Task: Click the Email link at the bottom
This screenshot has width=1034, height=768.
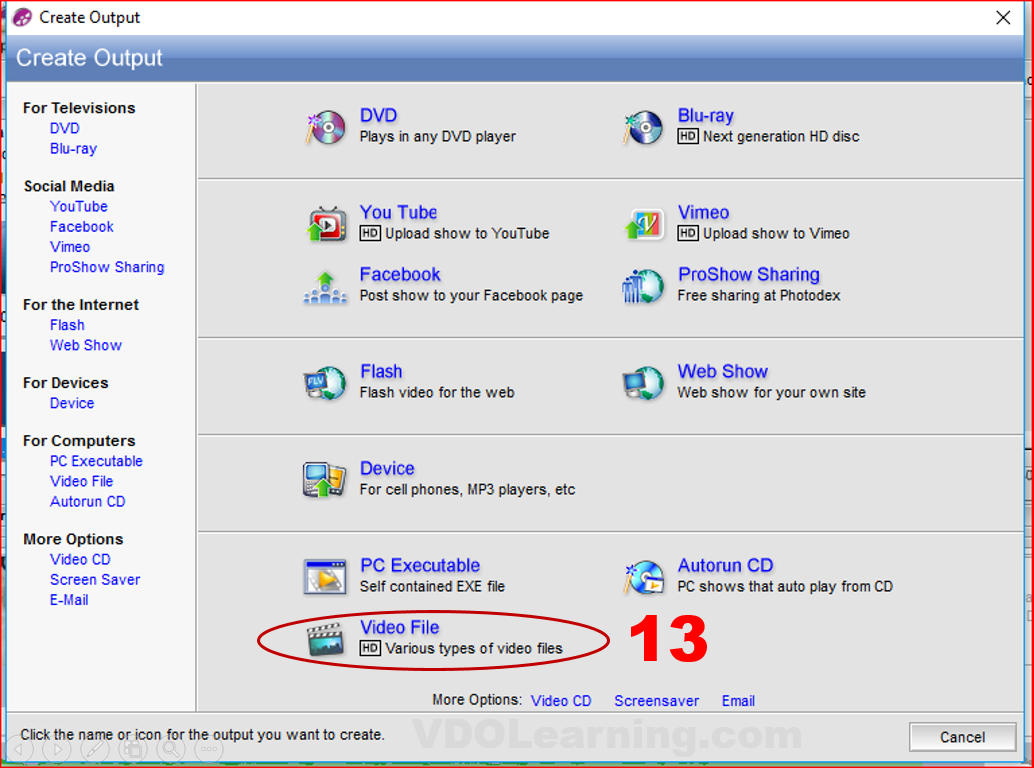Action: [x=739, y=701]
